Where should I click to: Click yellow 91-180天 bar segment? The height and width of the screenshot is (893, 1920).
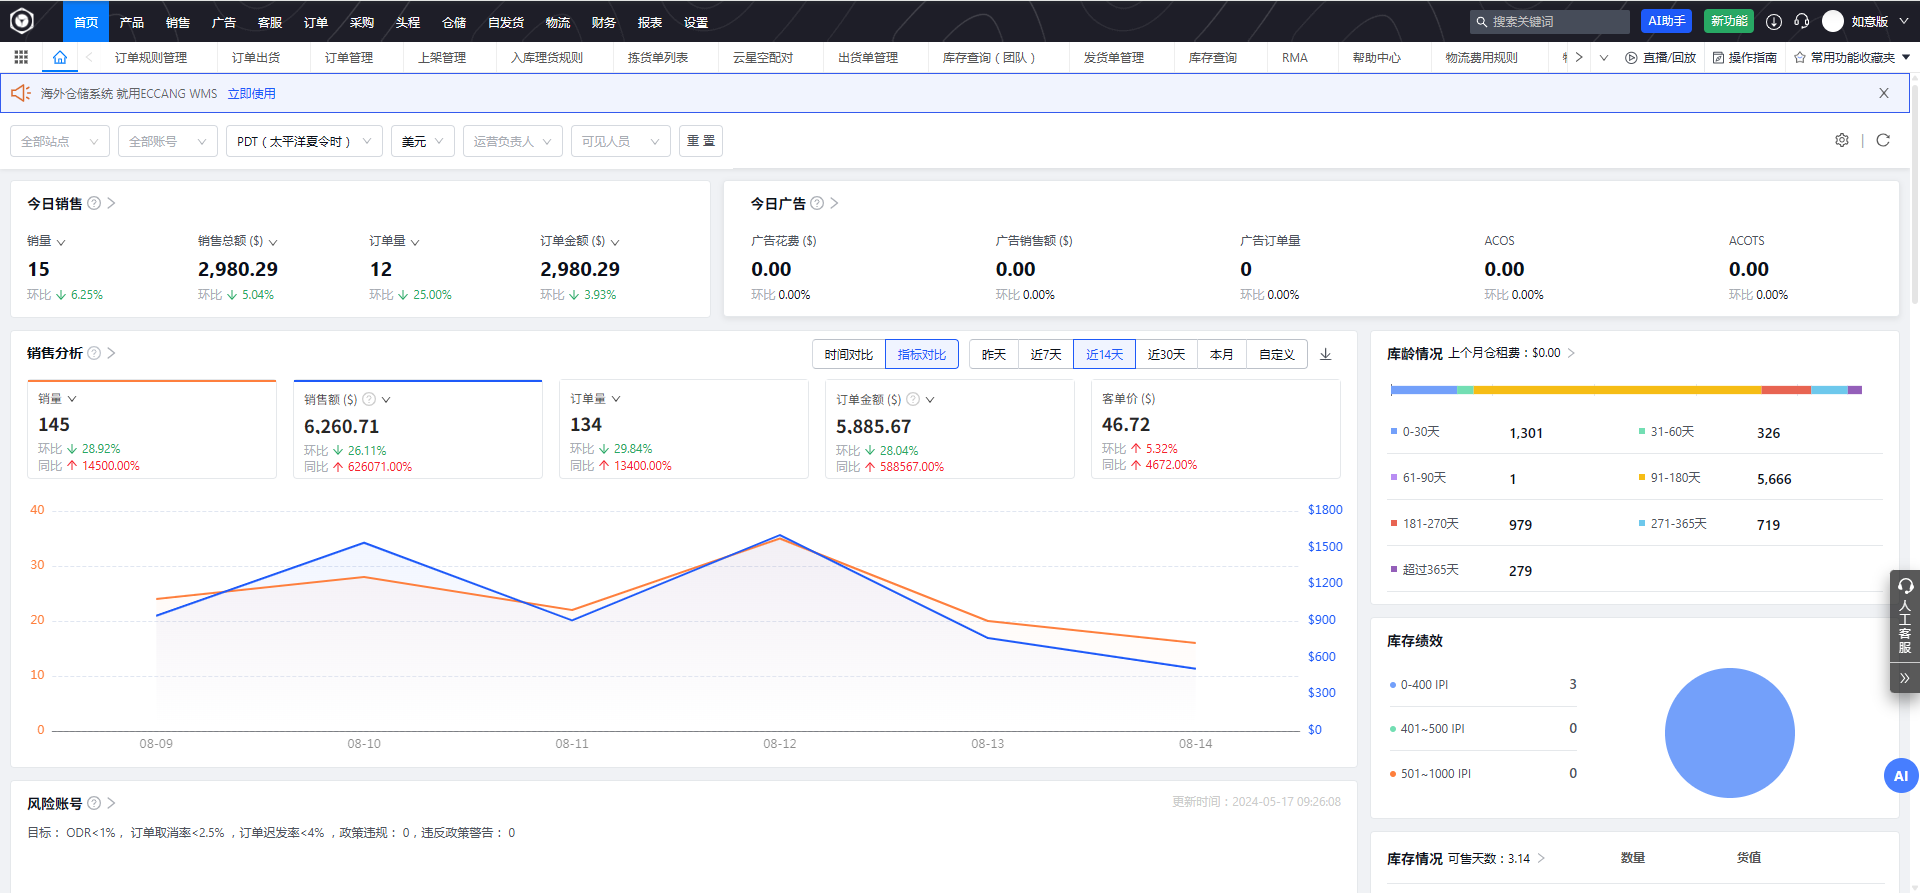click(1617, 390)
